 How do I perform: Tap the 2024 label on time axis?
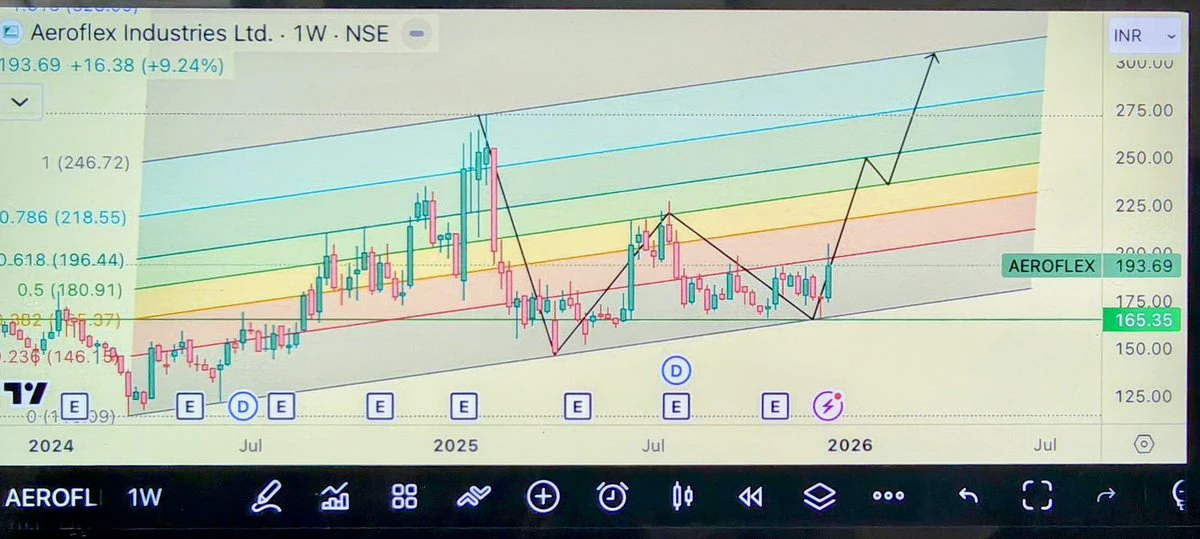coord(51,445)
